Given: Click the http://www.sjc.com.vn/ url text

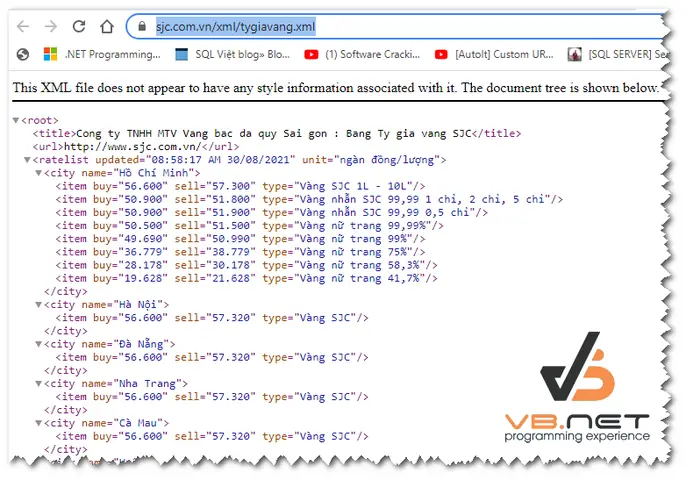Looking at the screenshot, I should [133, 147].
